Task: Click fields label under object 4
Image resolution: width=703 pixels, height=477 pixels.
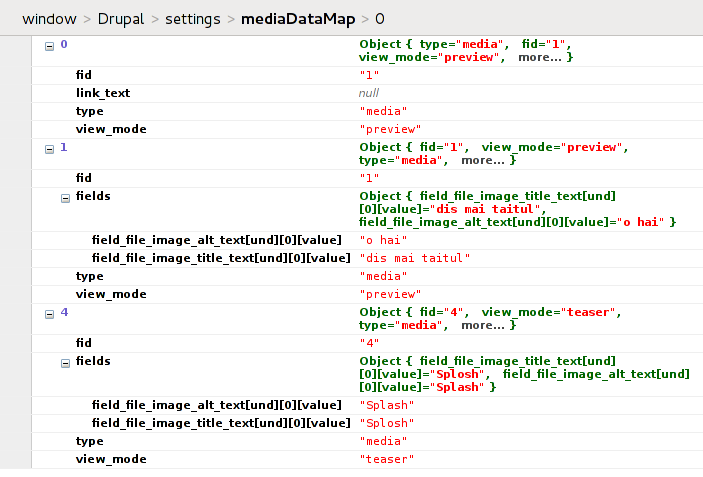Action: pos(93,361)
